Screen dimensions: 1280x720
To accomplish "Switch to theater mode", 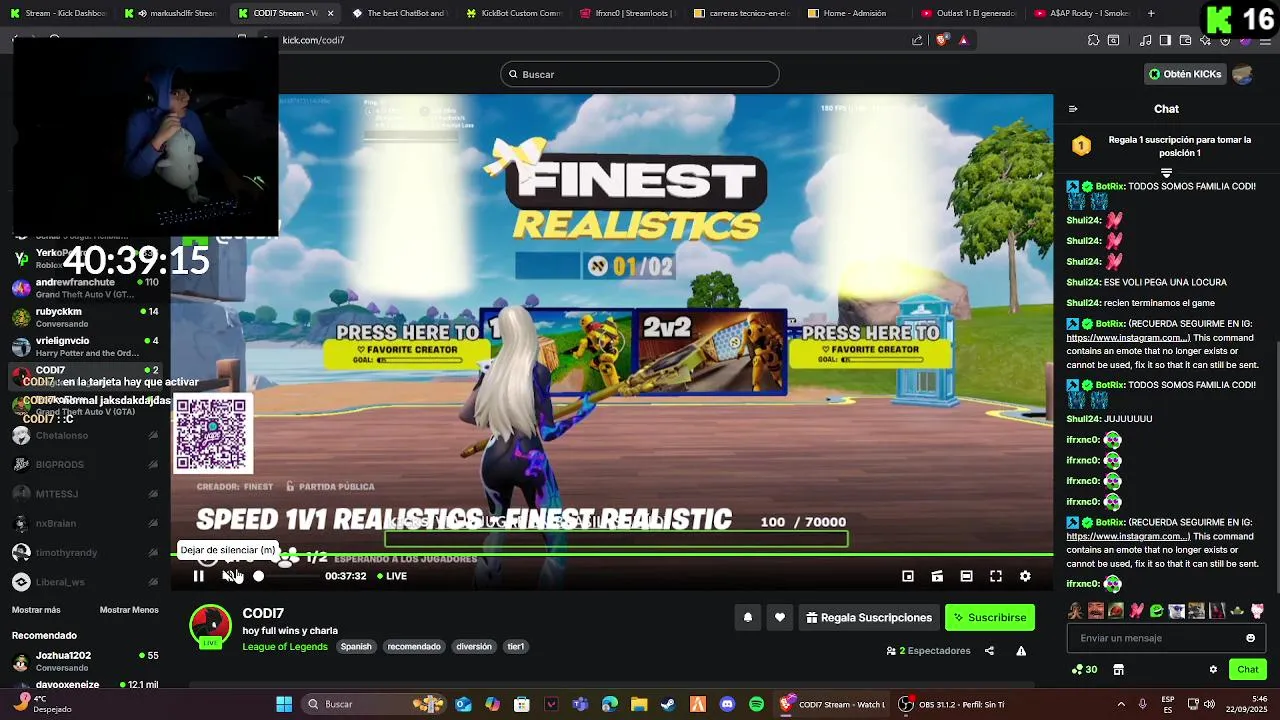I will 966,576.
